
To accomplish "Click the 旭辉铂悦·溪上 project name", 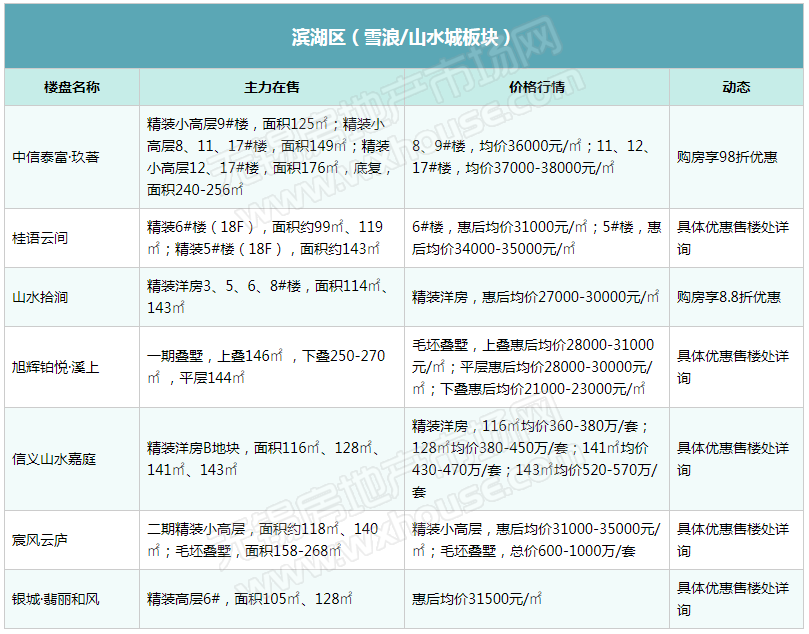I will point(56,367).
